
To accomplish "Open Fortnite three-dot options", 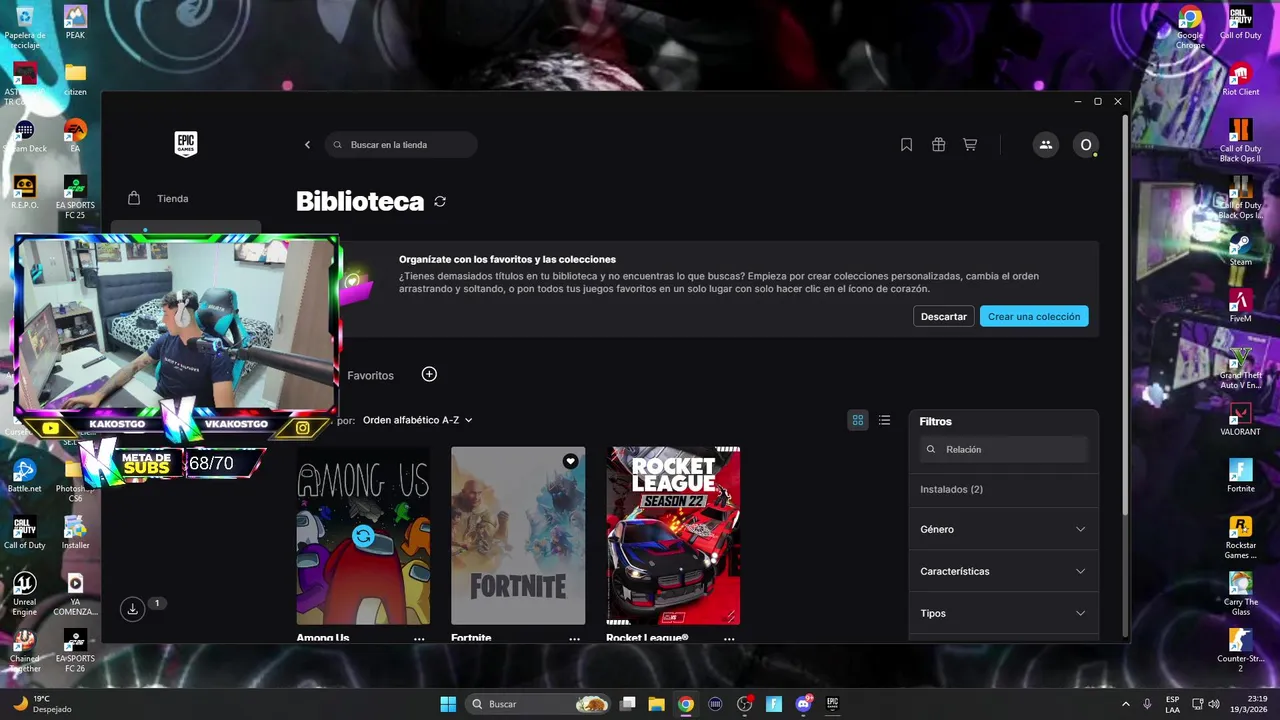I will [574, 638].
